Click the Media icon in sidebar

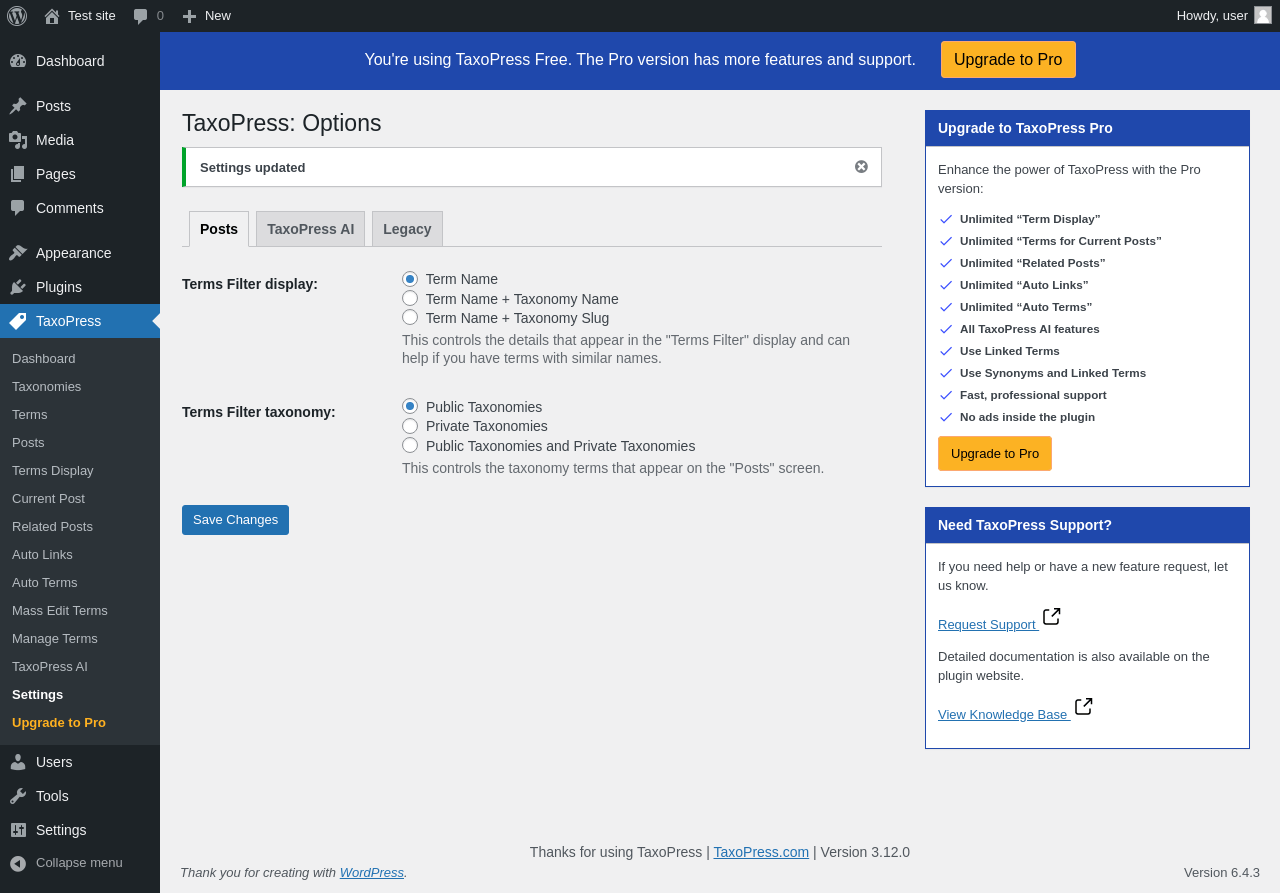(18, 140)
